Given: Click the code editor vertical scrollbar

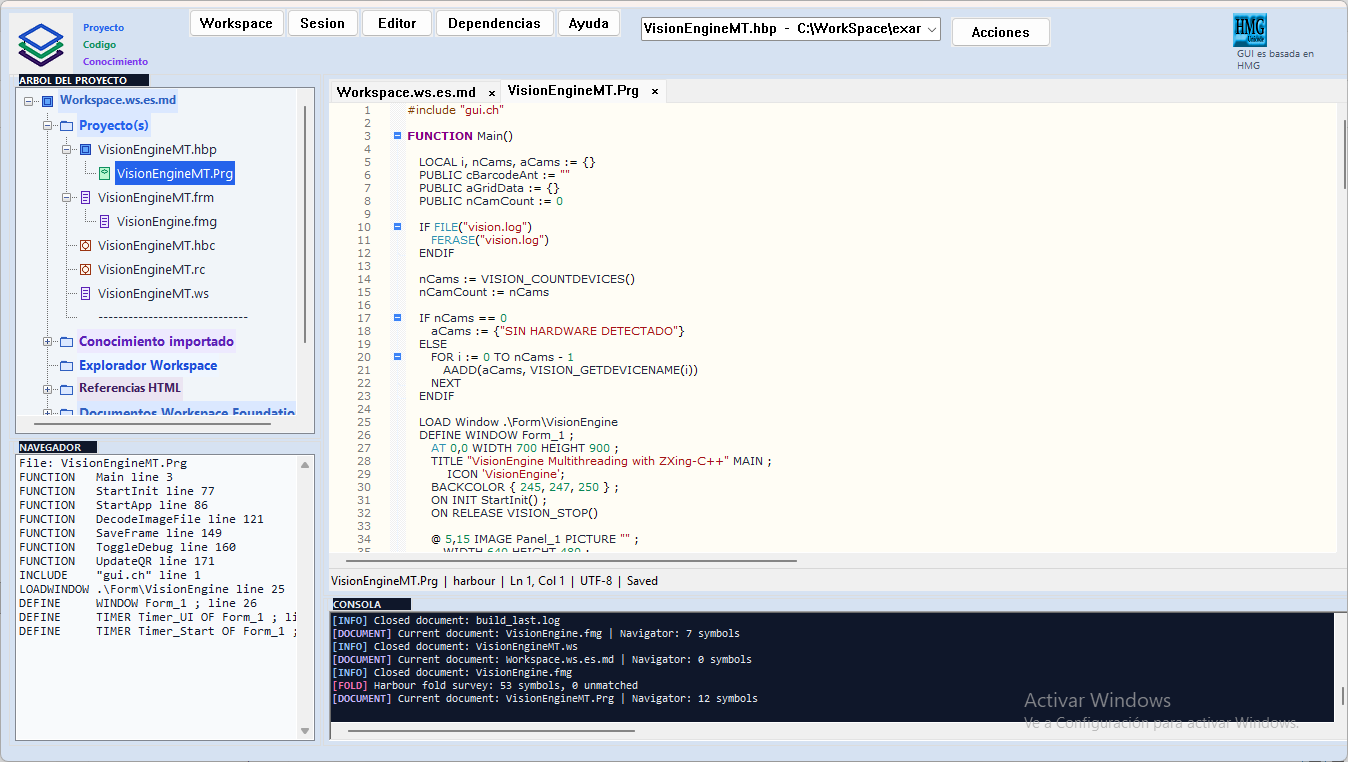Looking at the screenshot, I should click(1341, 325).
